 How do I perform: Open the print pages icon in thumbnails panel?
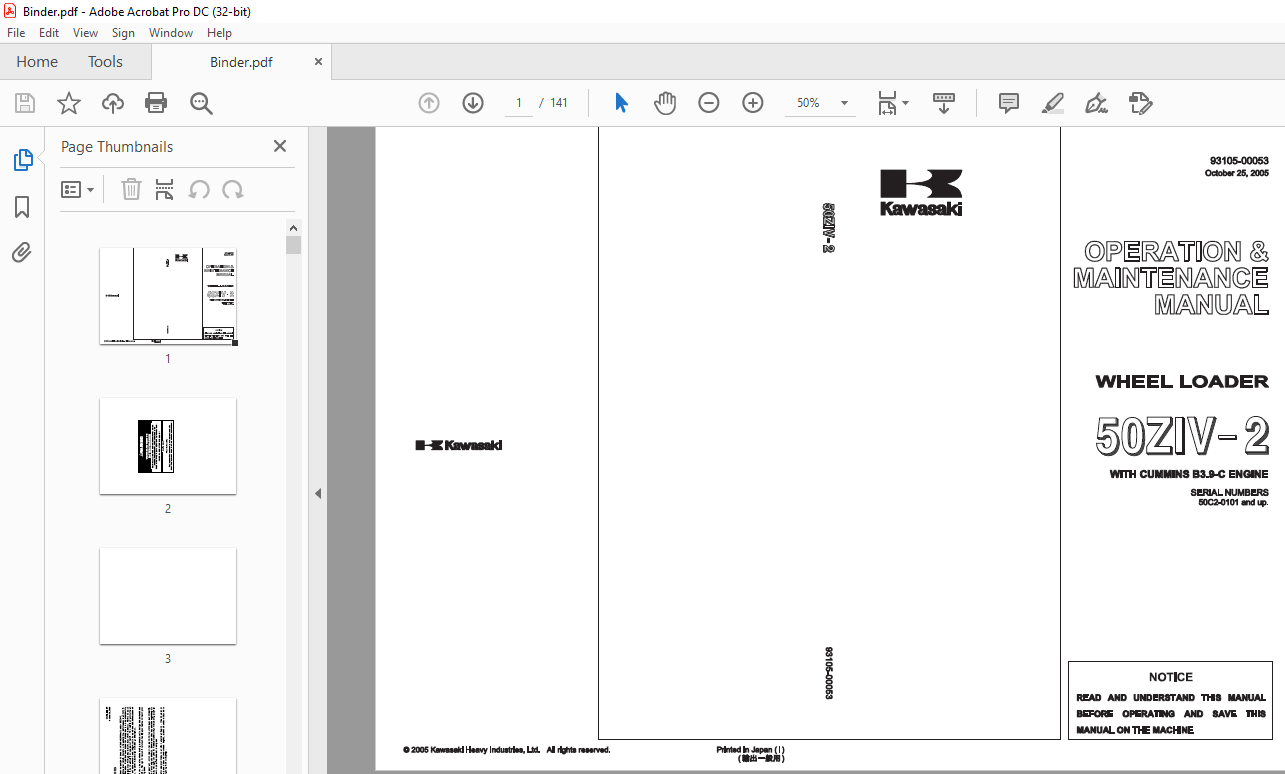(165, 189)
